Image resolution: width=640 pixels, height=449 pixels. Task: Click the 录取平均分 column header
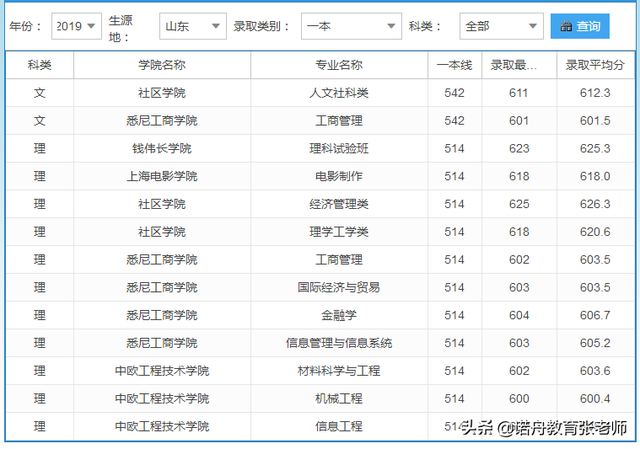595,65
